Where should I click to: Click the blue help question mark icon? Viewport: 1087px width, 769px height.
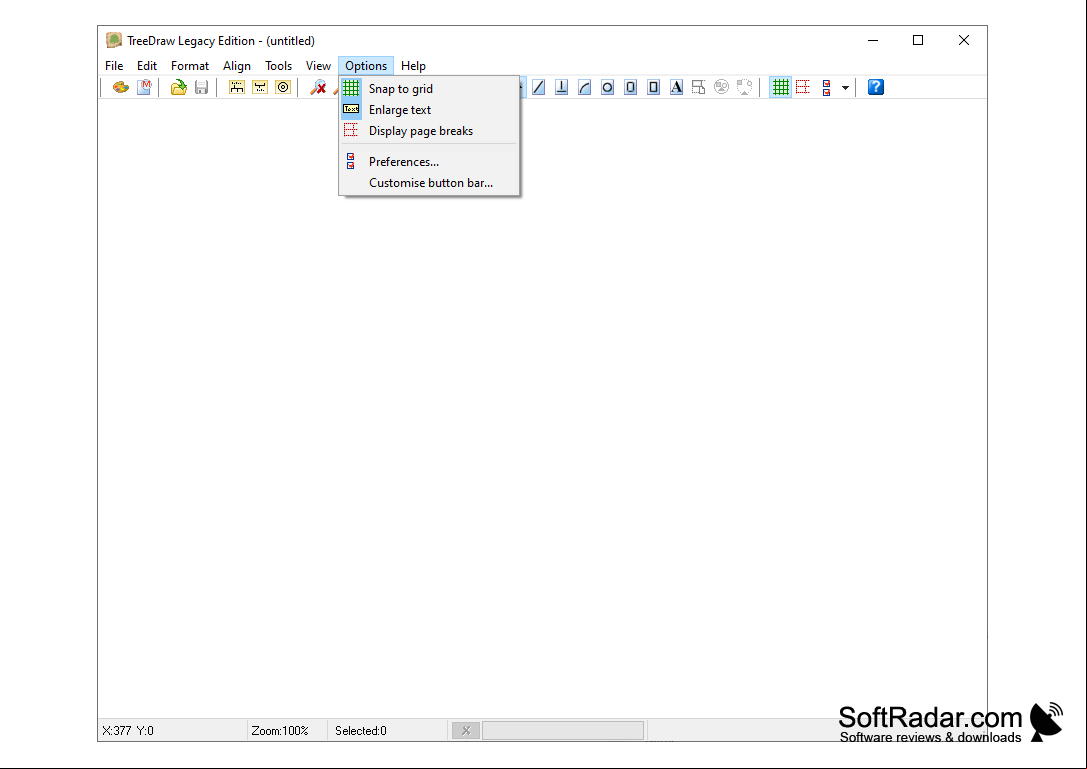tap(876, 87)
